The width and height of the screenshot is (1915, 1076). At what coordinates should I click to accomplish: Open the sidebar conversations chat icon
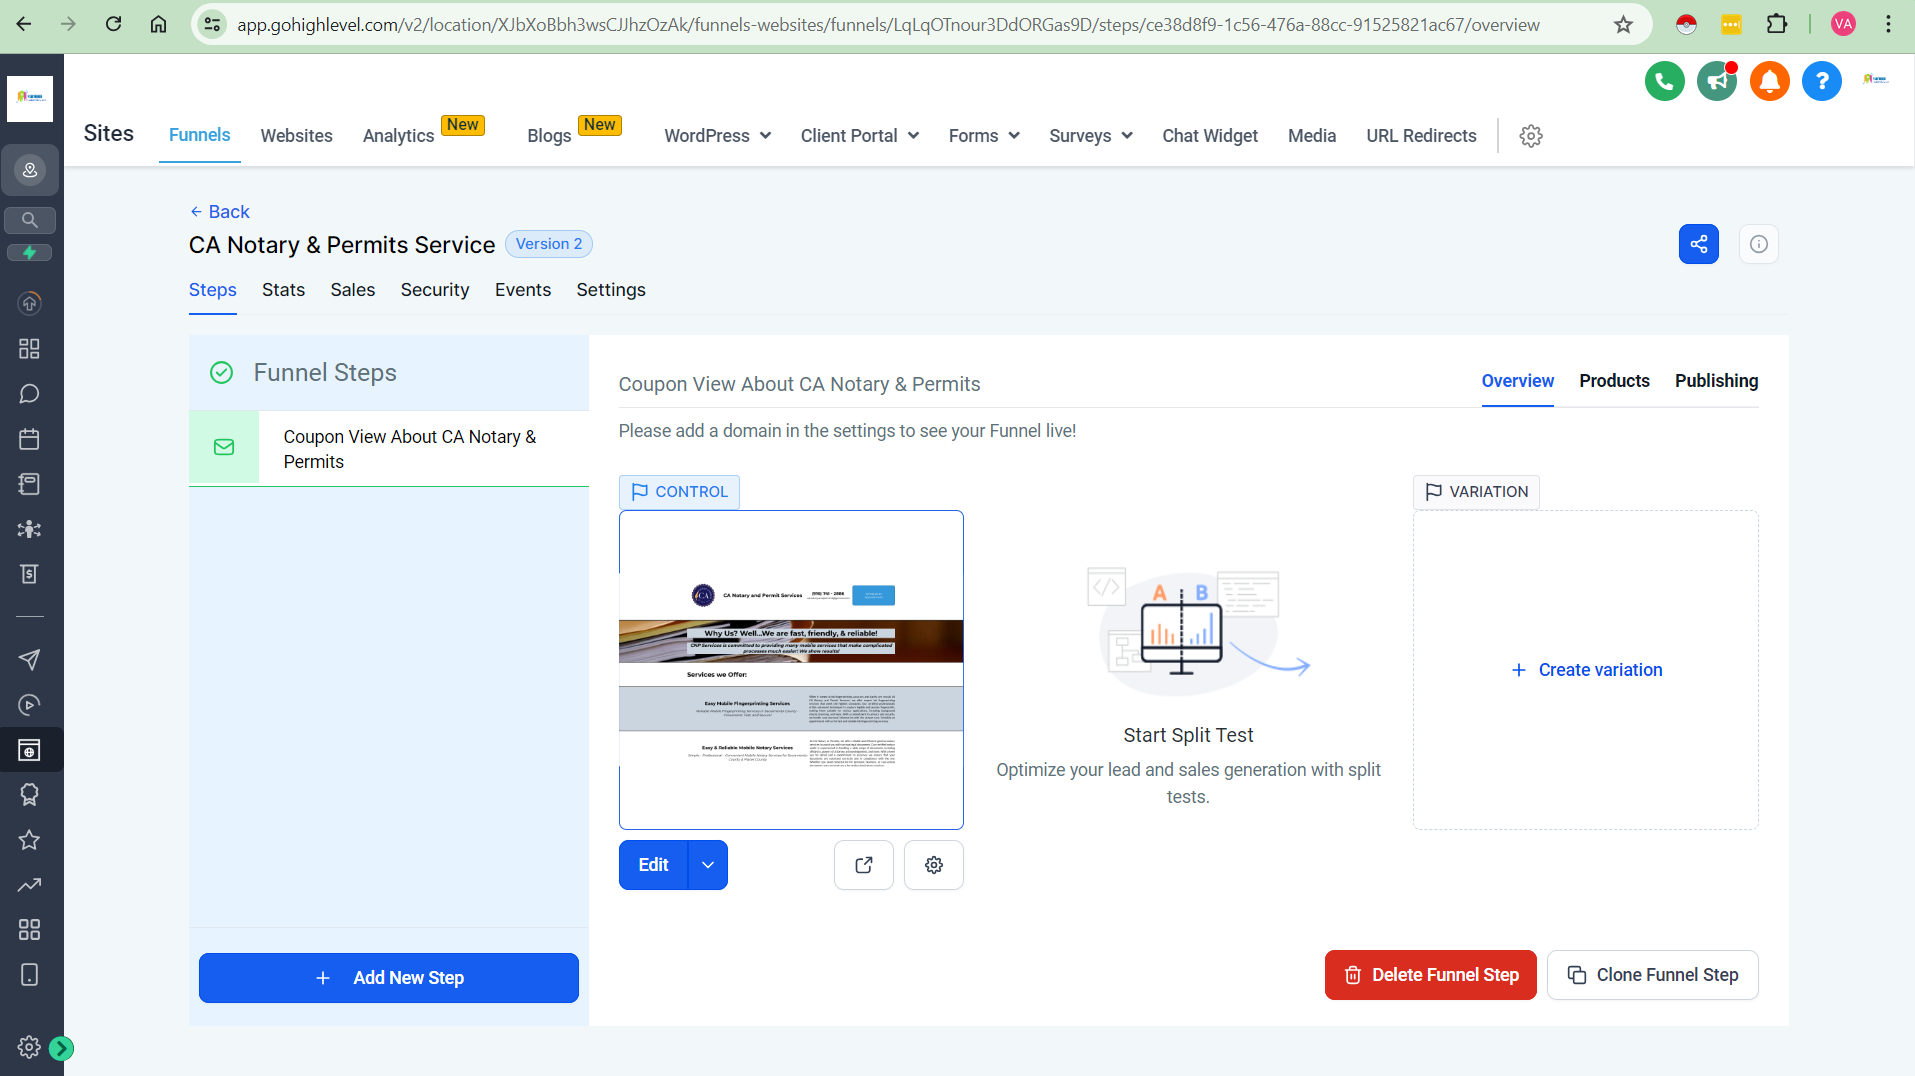pyautogui.click(x=30, y=394)
